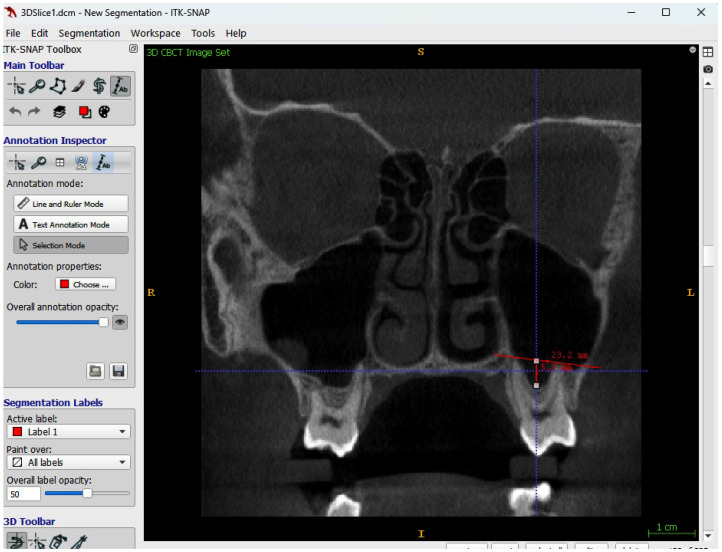Click the save annotations floppy icon
The width and height of the screenshot is (722, 552).
[x=118, y=371]
